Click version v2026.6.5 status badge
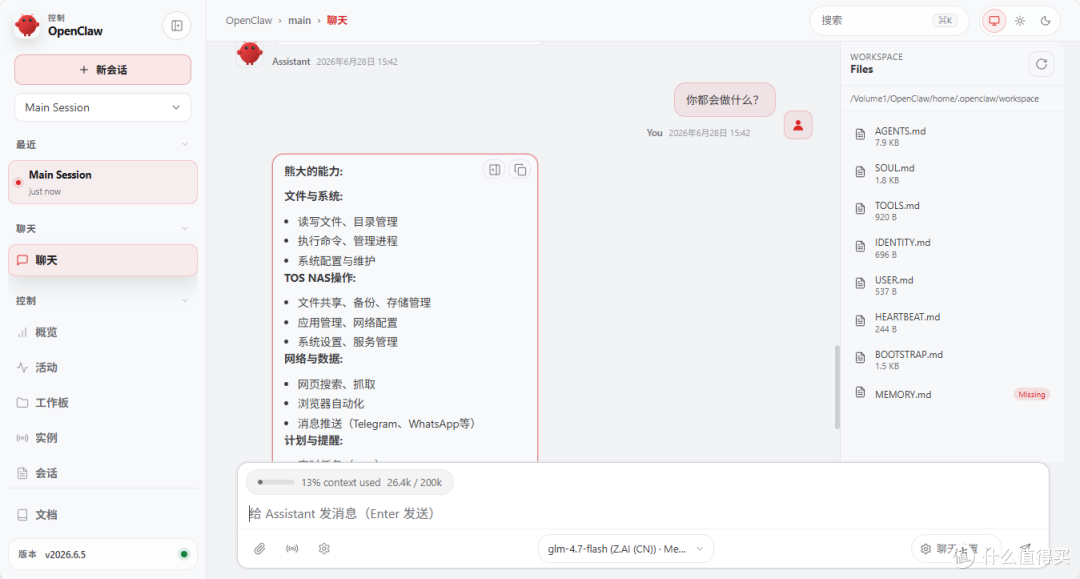 point(103,554)
